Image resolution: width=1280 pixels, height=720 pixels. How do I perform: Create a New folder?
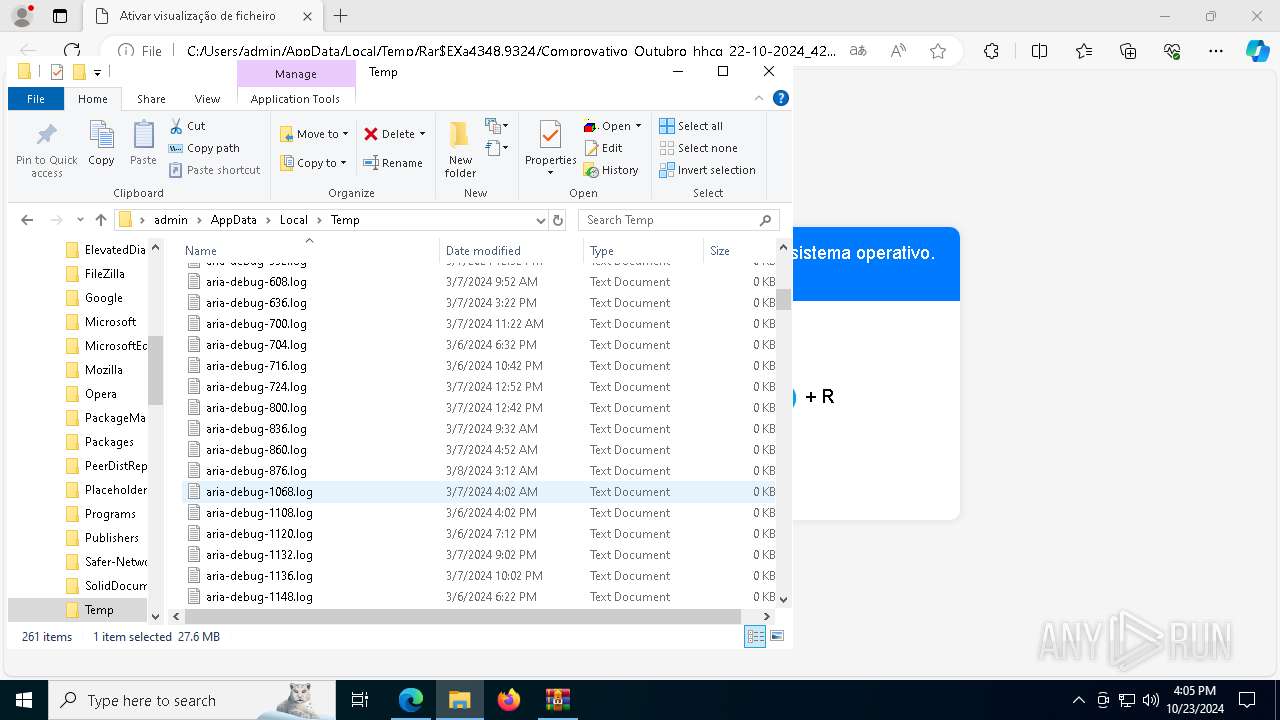(x=460, y=149)
